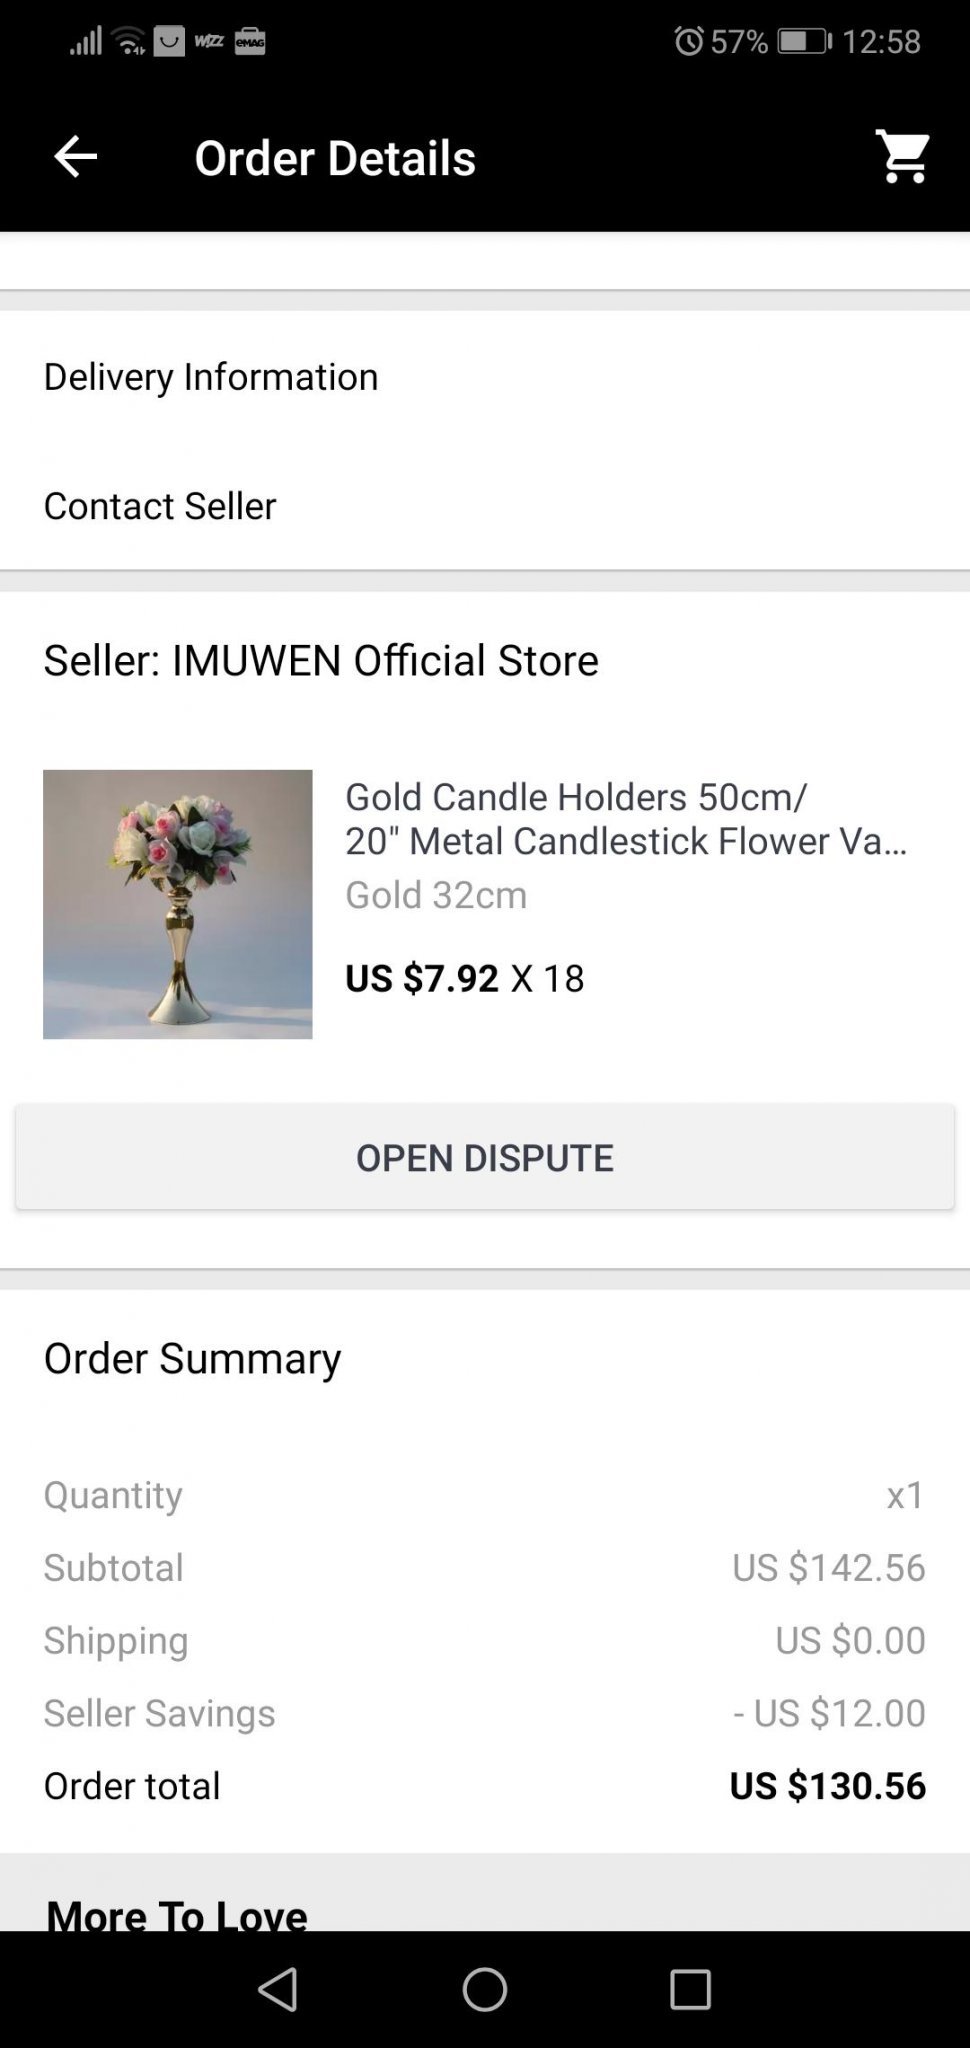
Task: Tap the battery status icon
Action: (x=804, y=41)
